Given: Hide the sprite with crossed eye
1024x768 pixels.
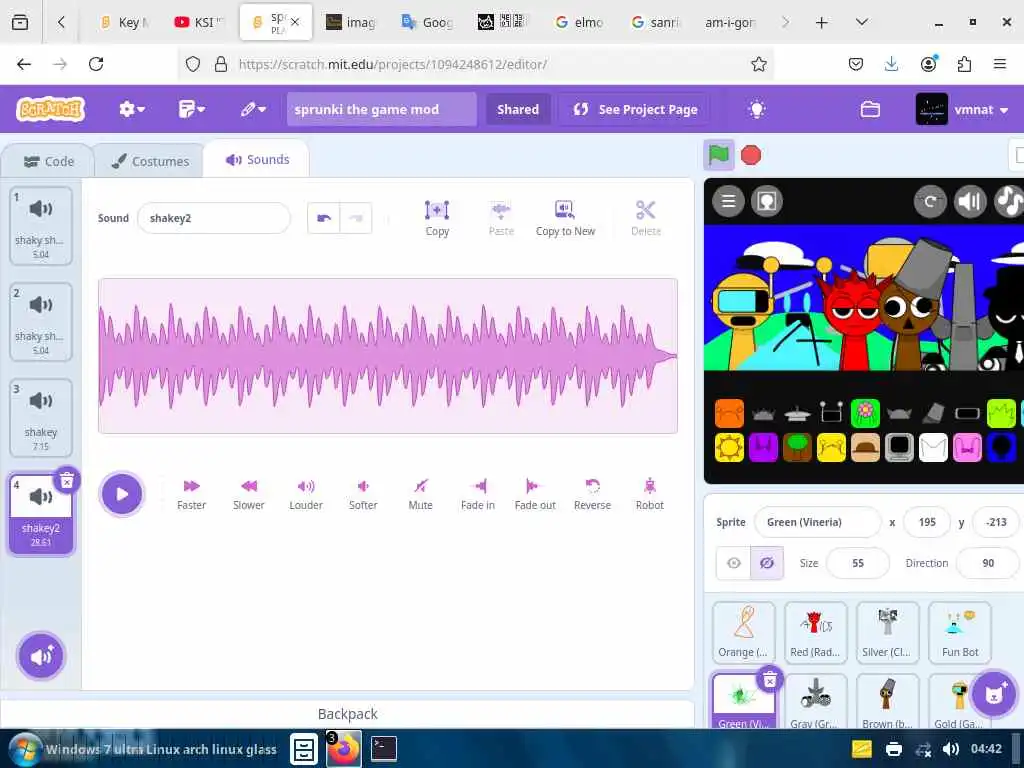Looking at the screenshot, I should 767,563.
